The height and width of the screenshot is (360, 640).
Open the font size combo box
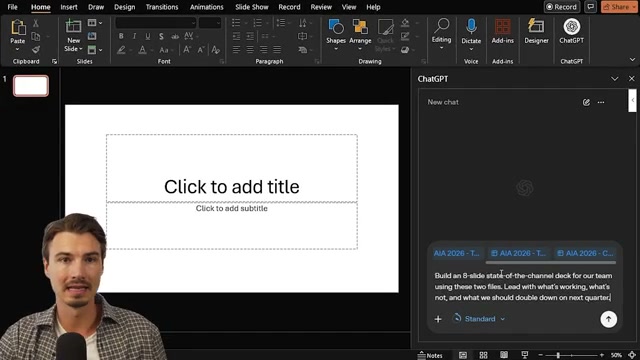[x=210, y=23]
